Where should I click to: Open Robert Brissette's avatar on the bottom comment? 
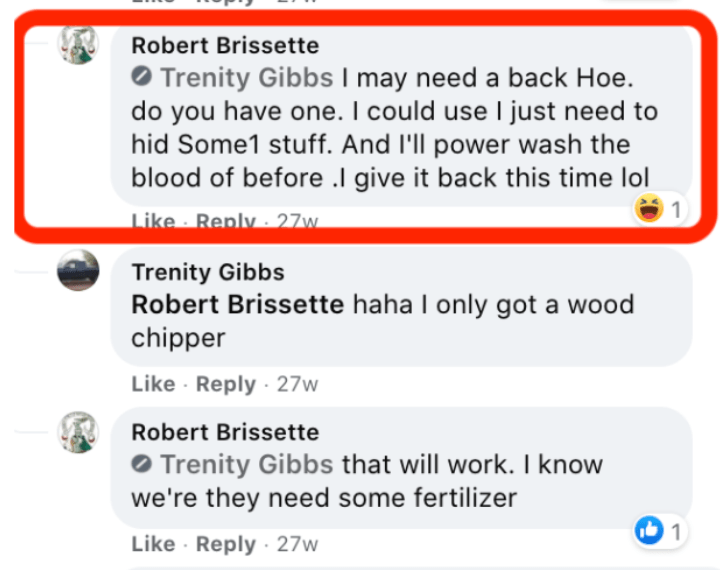coord(78,431)
